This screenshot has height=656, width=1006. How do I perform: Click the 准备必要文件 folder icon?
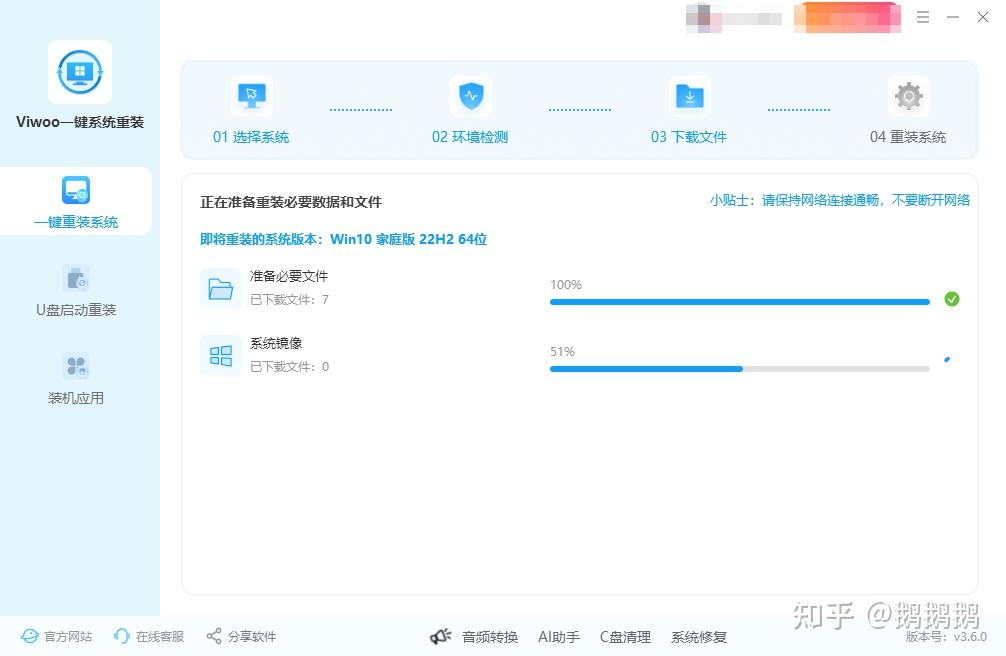point(221,289)
